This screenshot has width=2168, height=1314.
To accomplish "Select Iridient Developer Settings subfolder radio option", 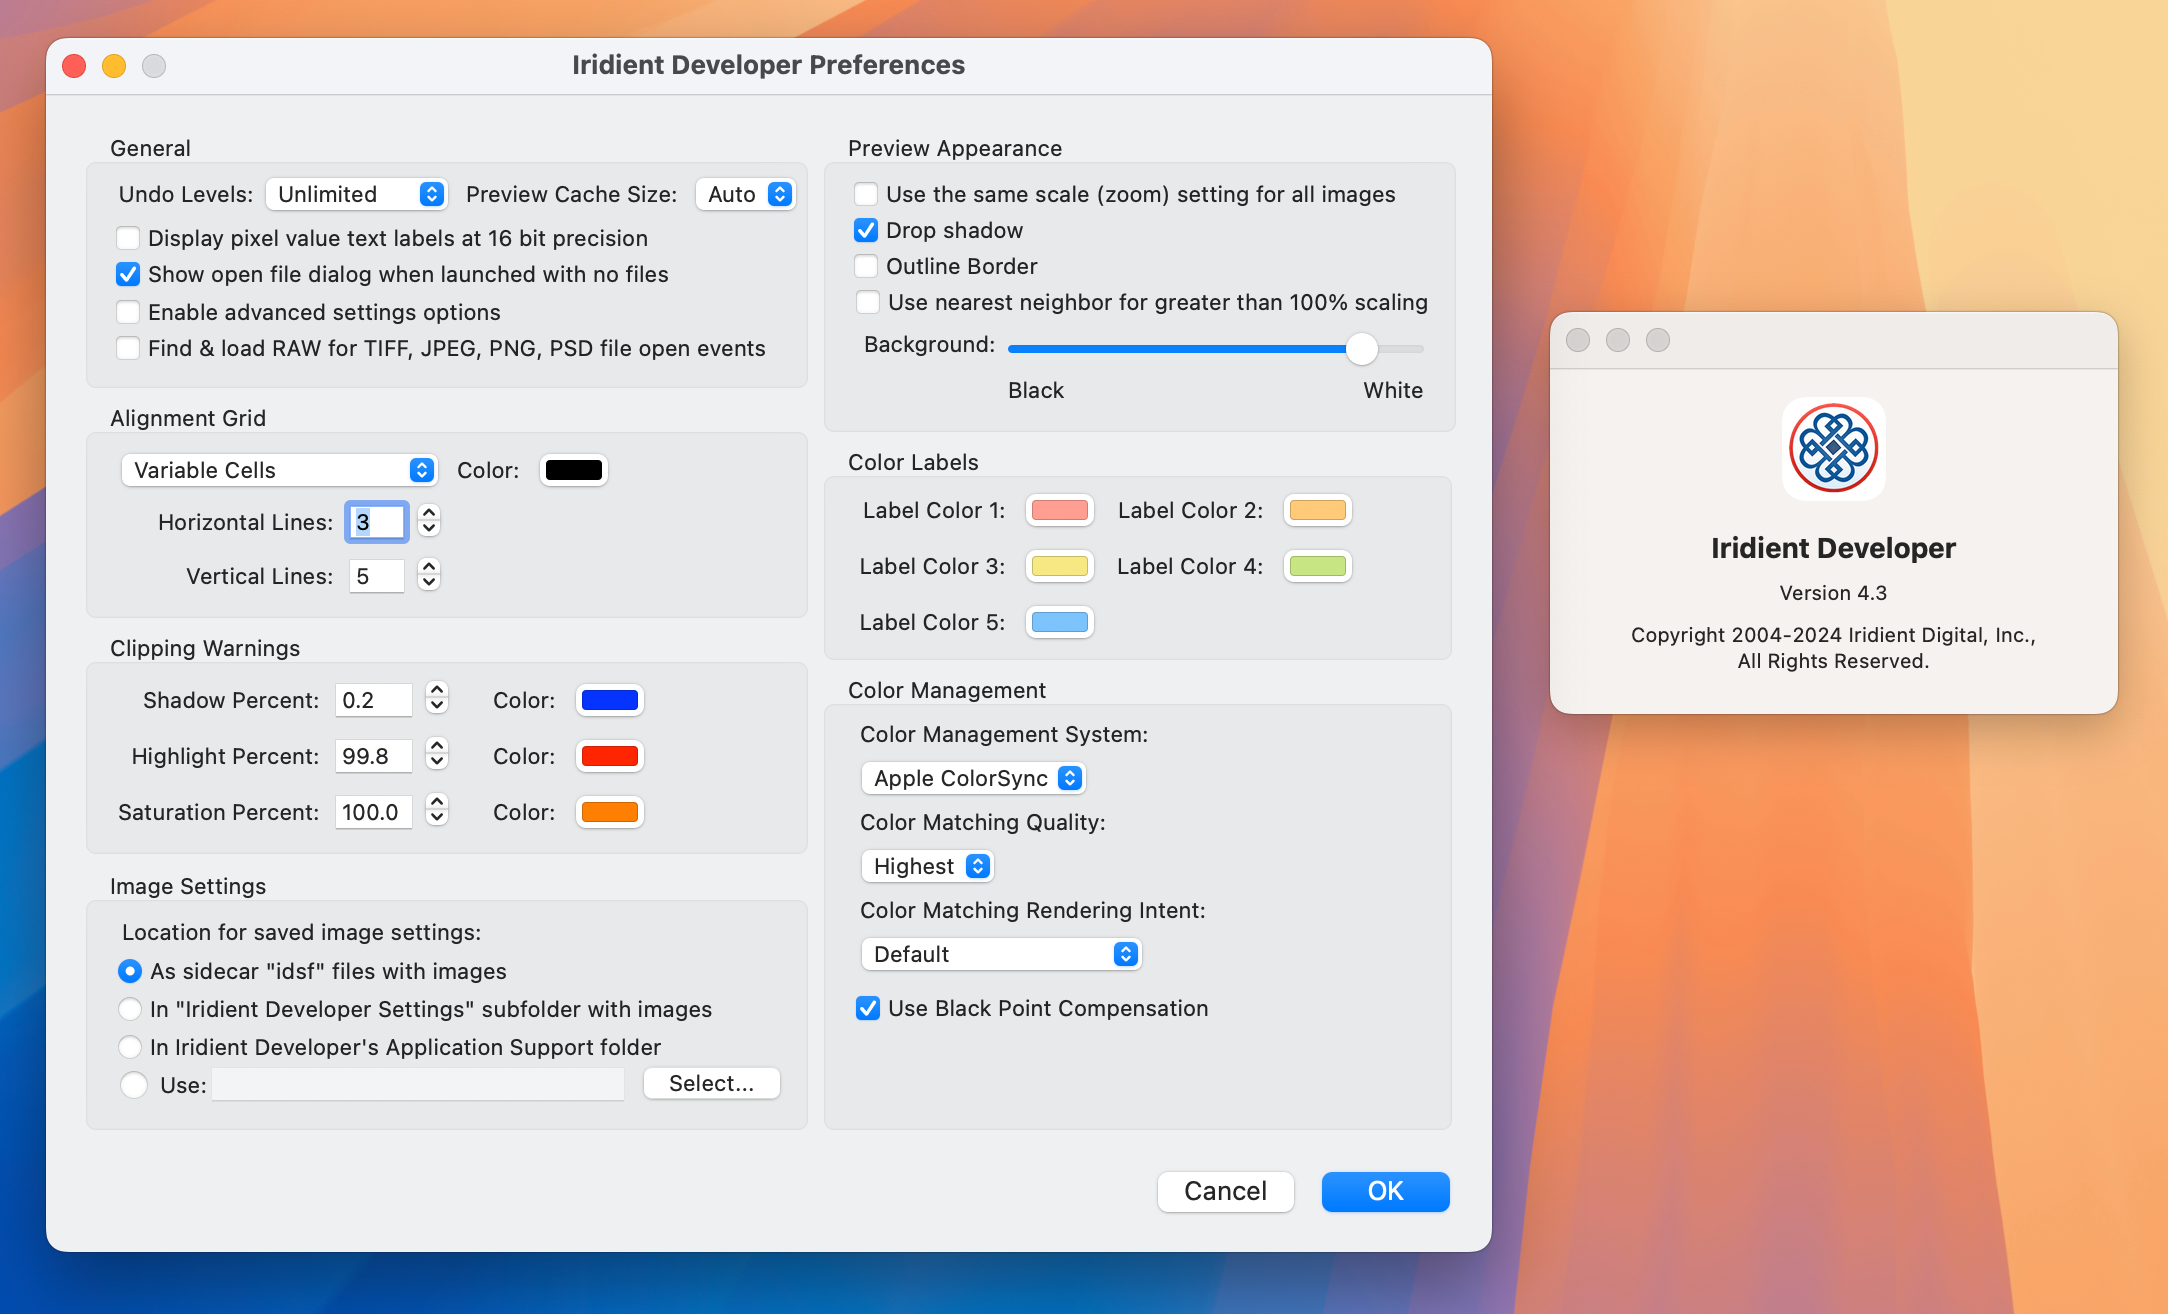I will (130, 1009).
